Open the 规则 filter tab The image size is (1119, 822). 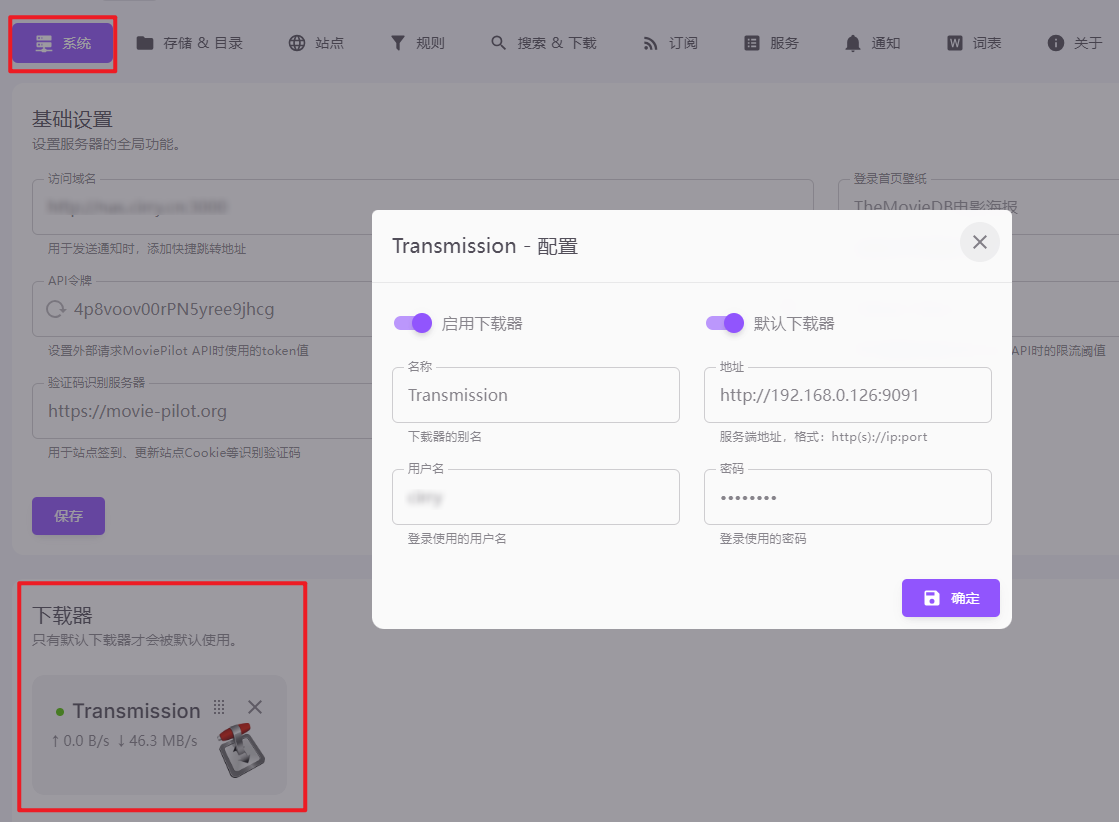coord(417,43)
